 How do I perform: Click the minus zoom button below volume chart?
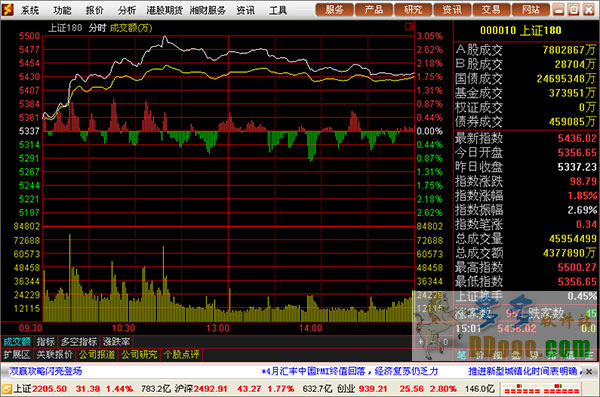433,341
